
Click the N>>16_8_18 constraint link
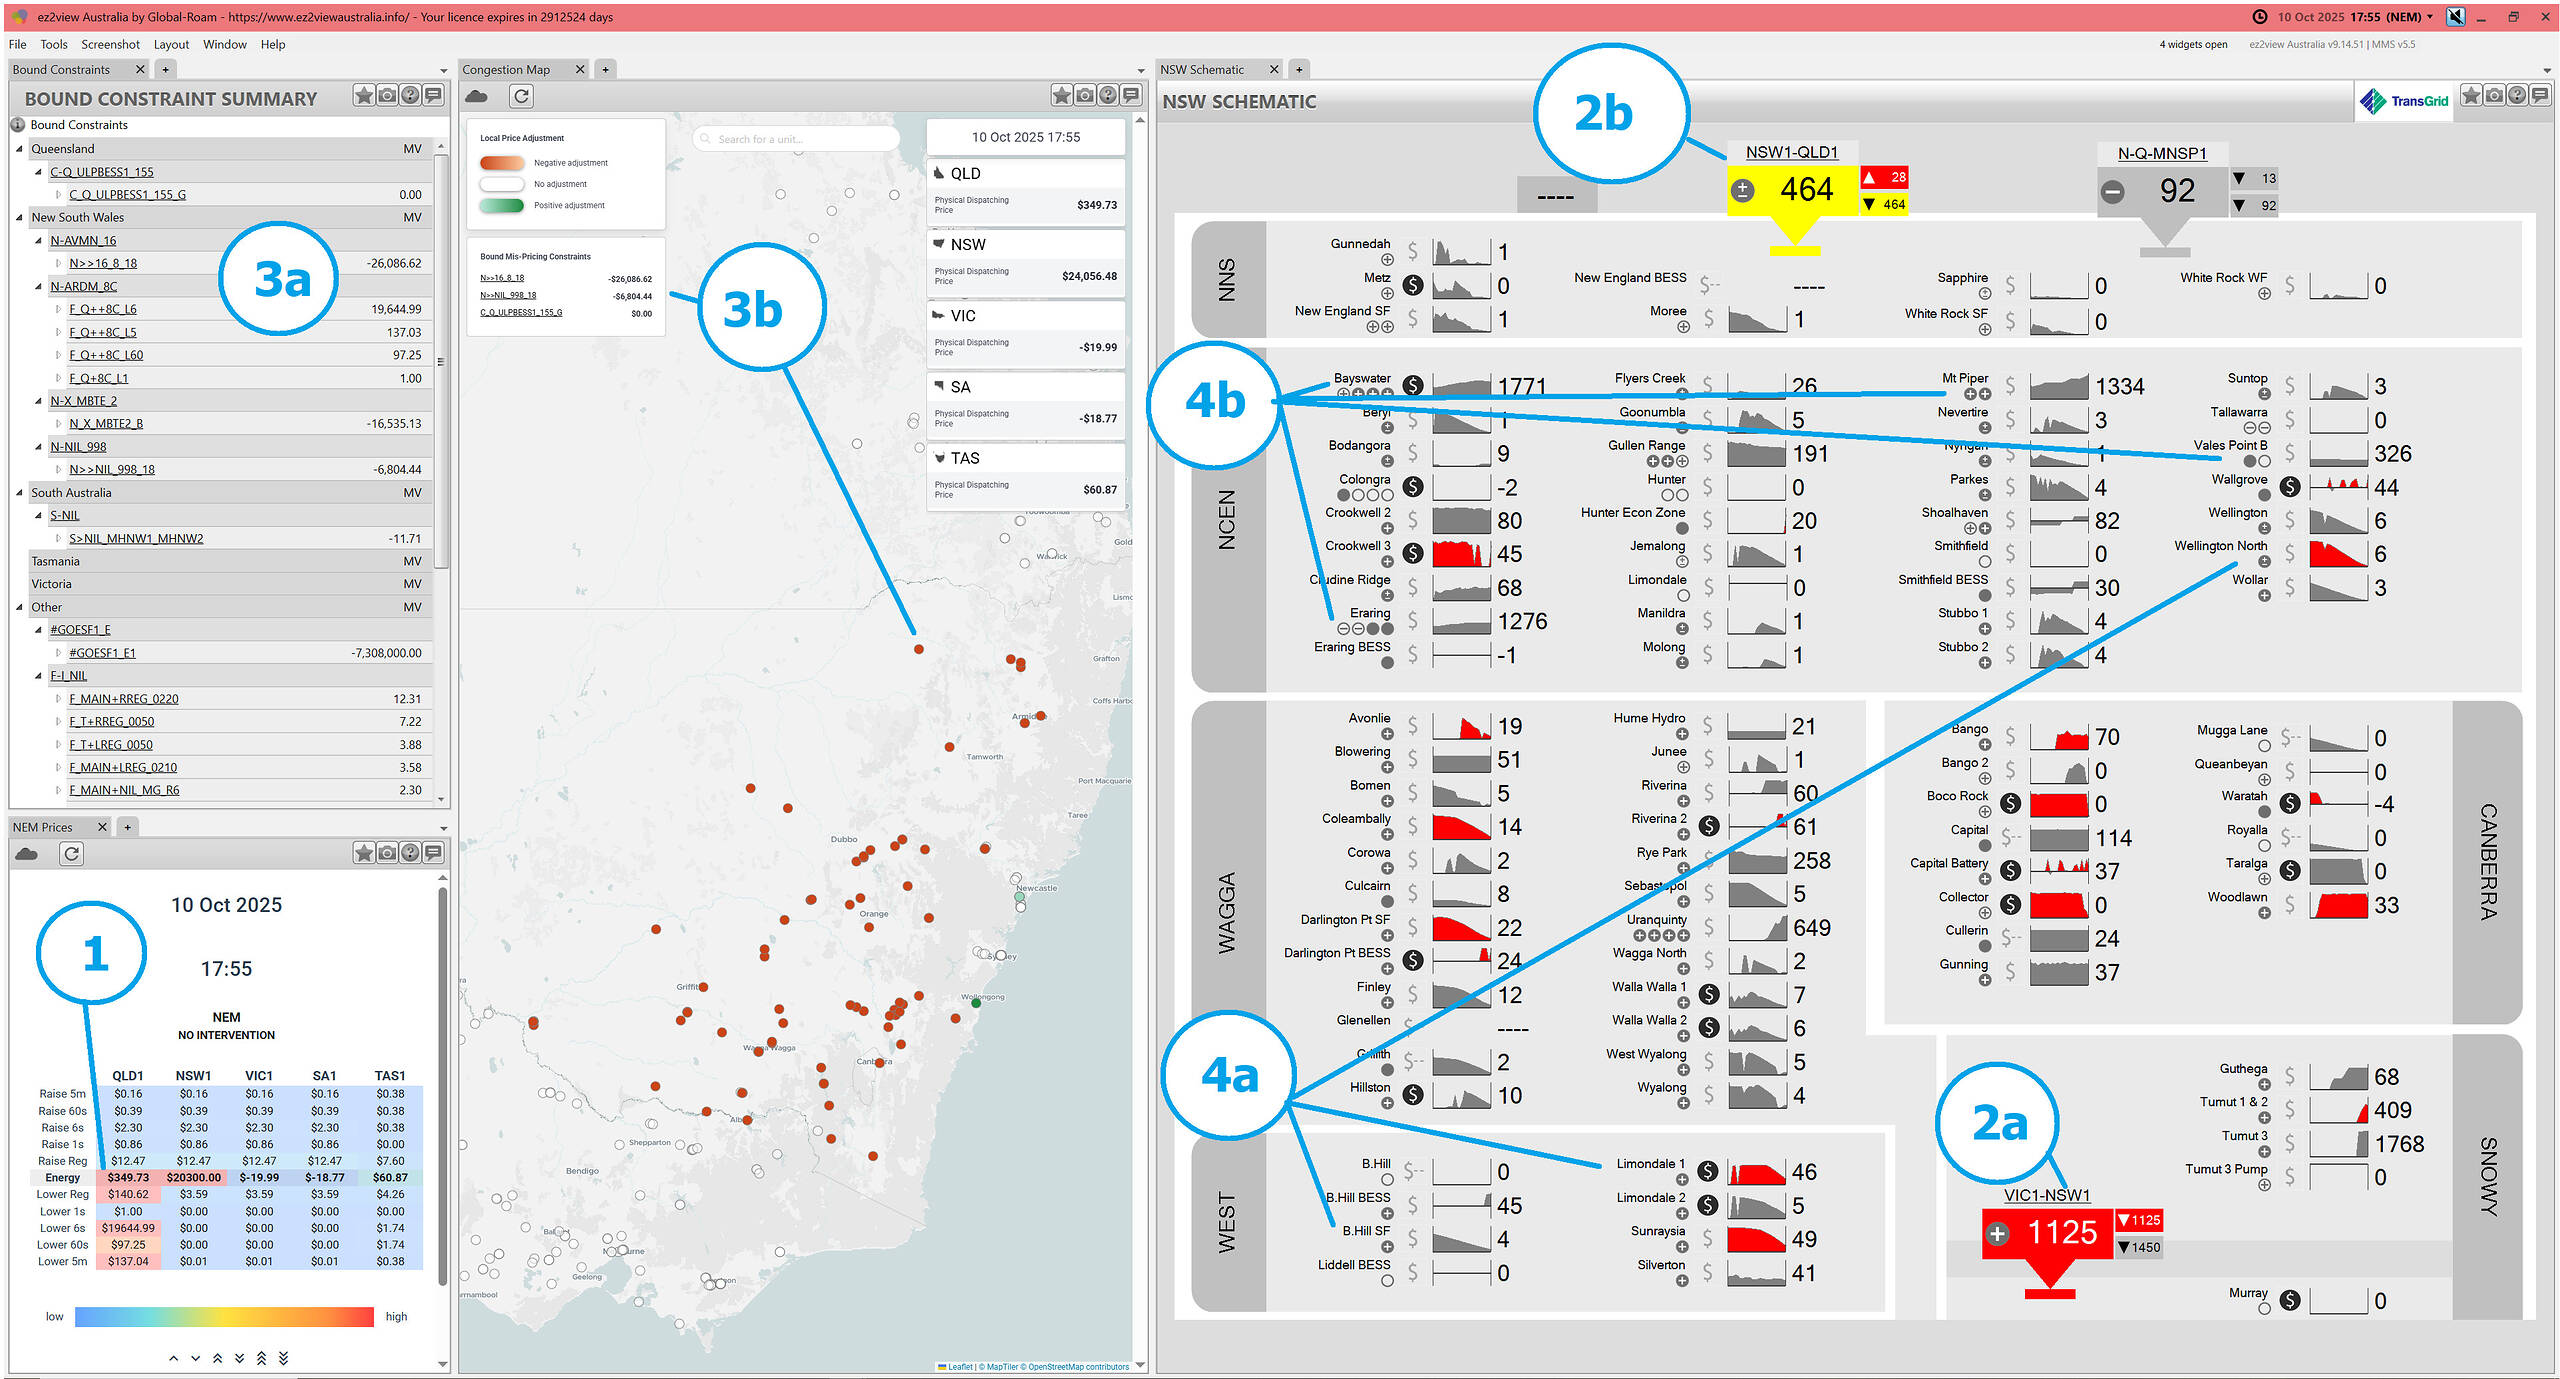tap(103, 264)
